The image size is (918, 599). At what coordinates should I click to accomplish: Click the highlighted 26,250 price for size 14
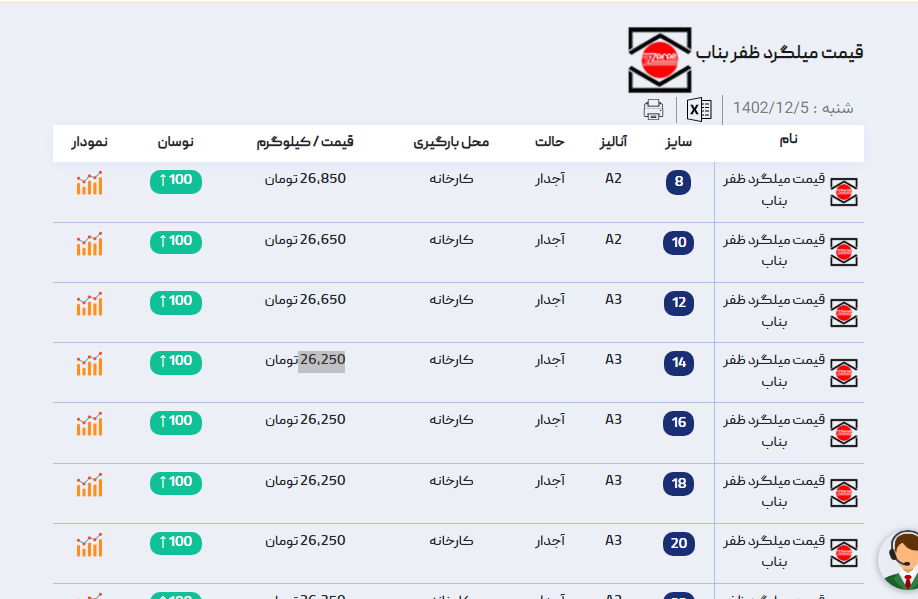[x=322, y=360]
